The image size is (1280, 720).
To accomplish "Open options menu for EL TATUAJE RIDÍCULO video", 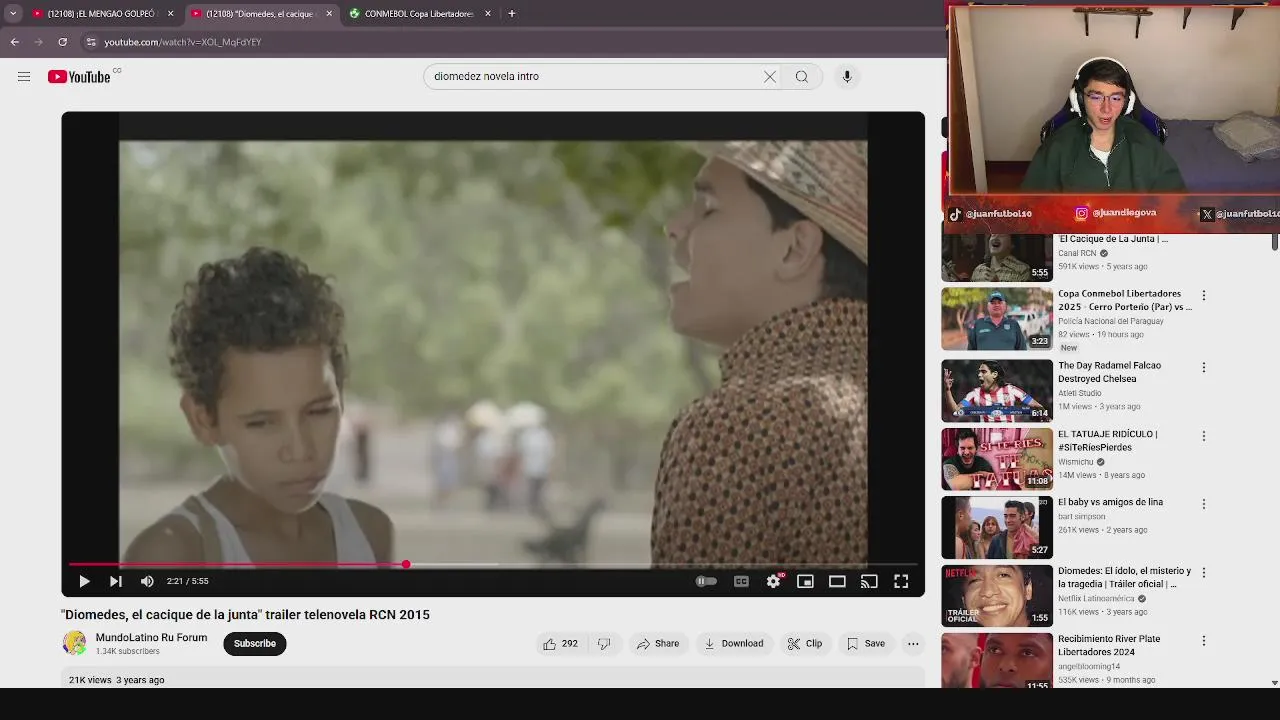I will (x=1204, y=436).
